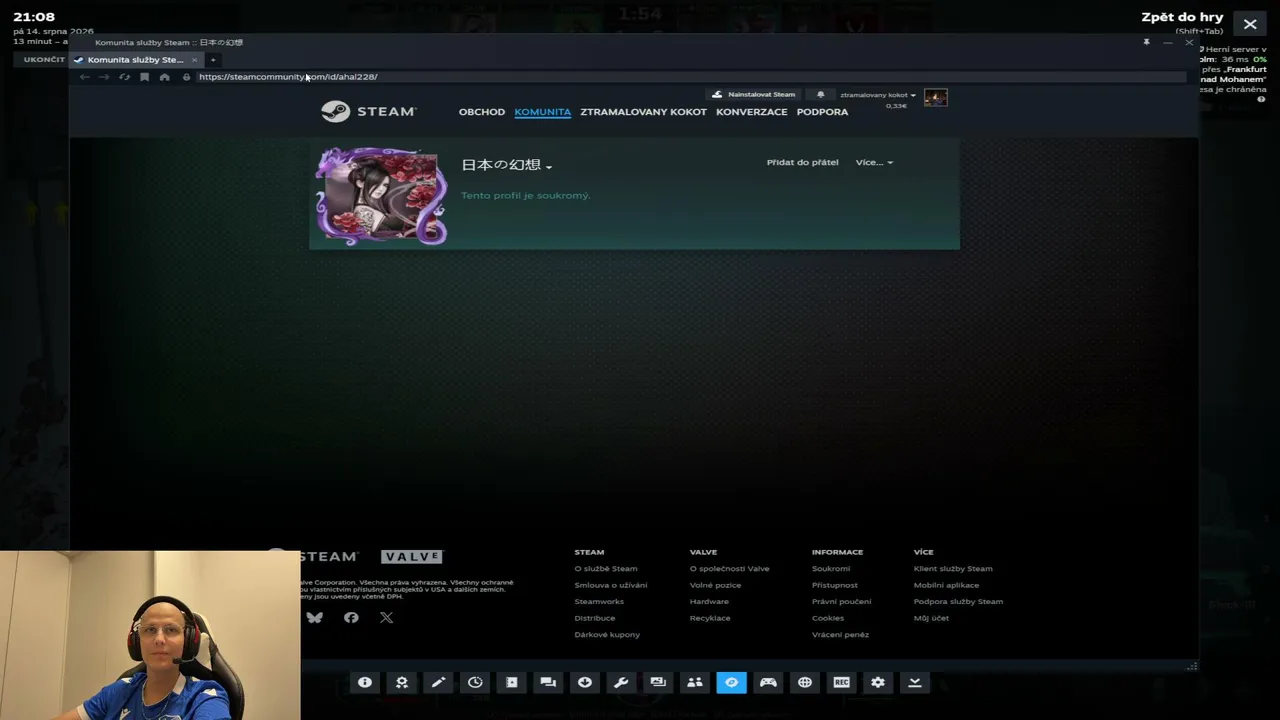The image size is (1280, 720).
Task: Open Právní poučení footer link
Action: (842, 602)
